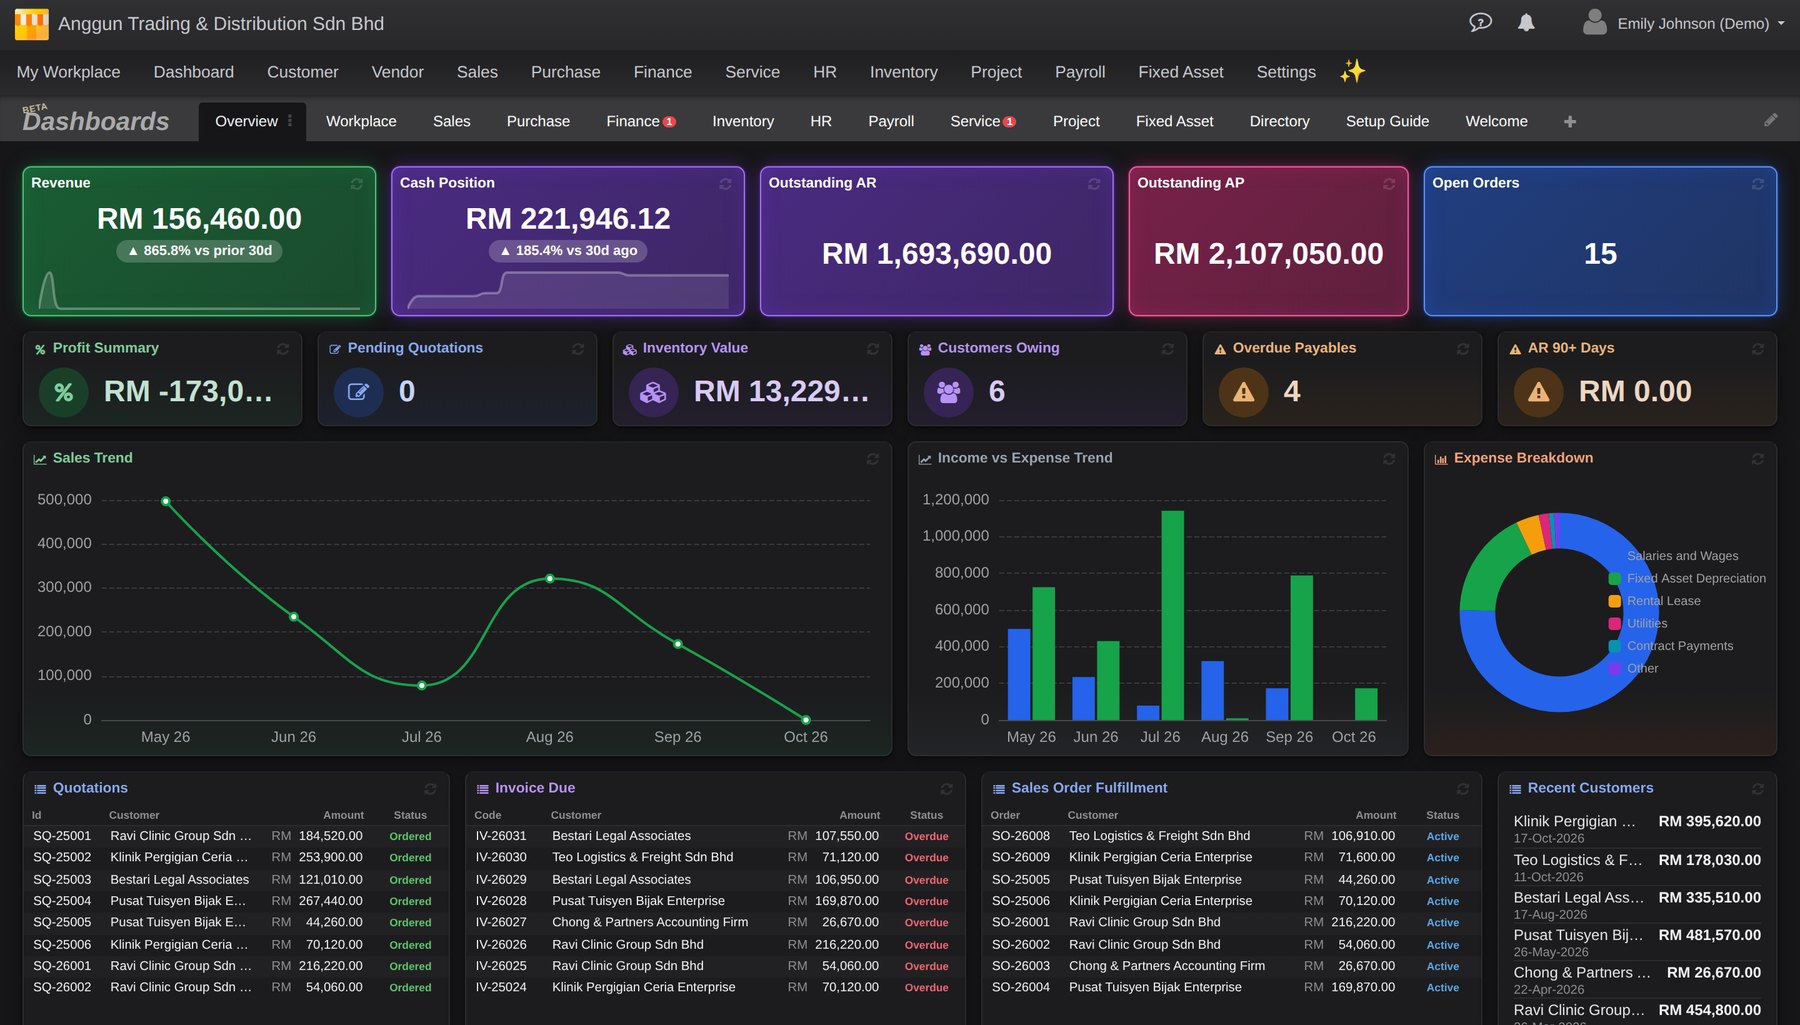
Task: Open the Finance main menu
Action: [662, 72]
